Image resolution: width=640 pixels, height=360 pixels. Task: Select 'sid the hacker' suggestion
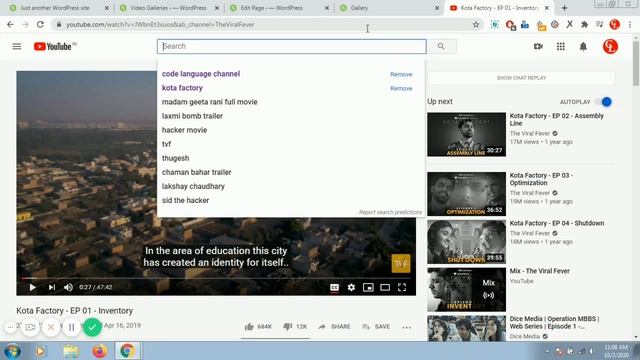(185, 200)
